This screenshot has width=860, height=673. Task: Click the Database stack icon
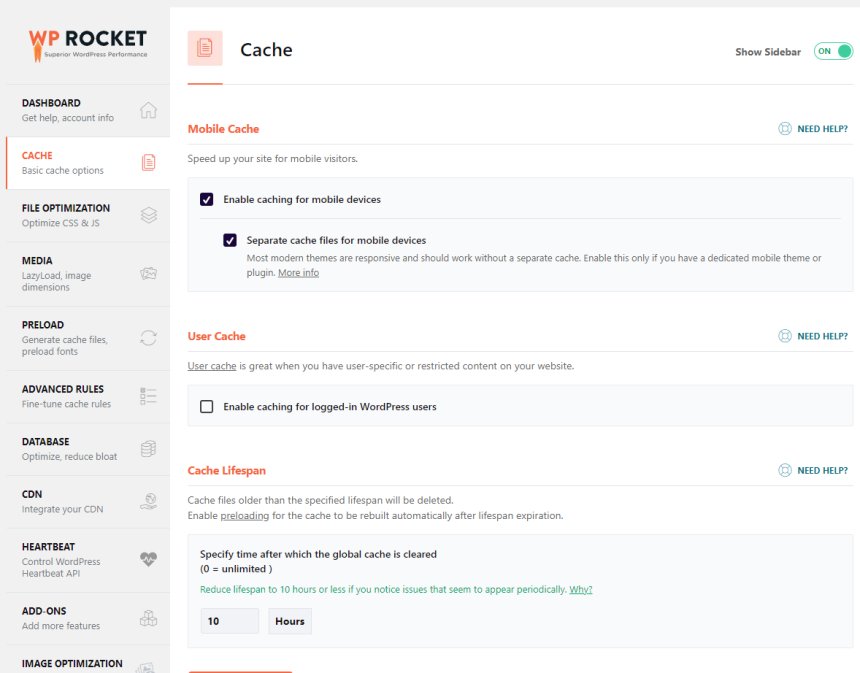pyautogui.click(x=148, y=449)
